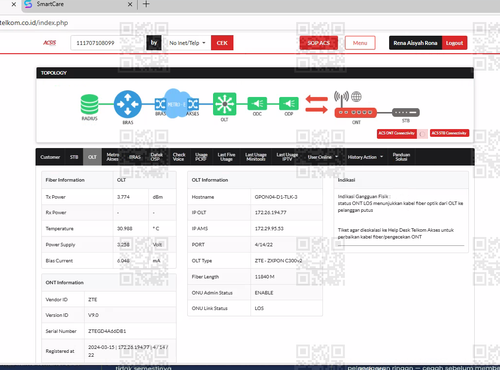Click the red CEK button
The image size is (500, 370).
click(222, 43)
